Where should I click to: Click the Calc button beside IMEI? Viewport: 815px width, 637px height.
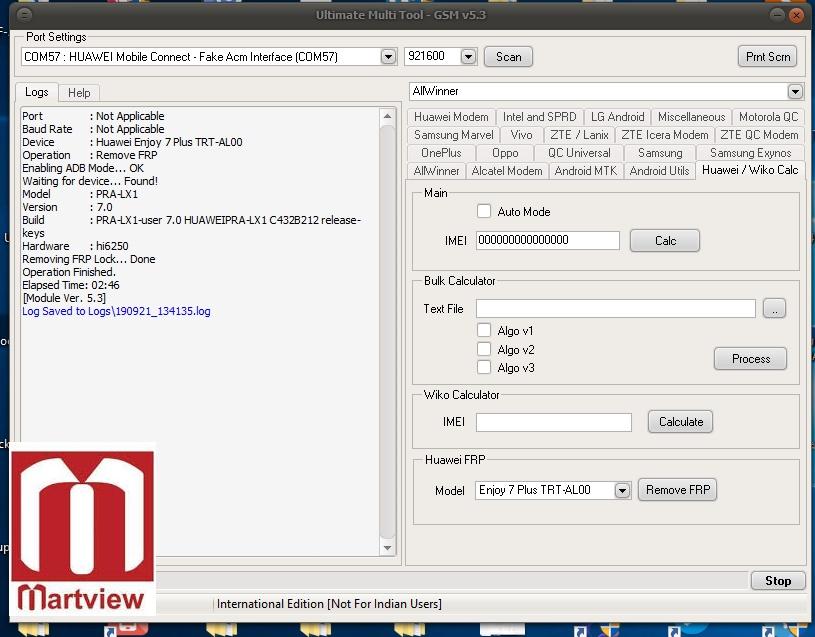click(x=665, y=241)
